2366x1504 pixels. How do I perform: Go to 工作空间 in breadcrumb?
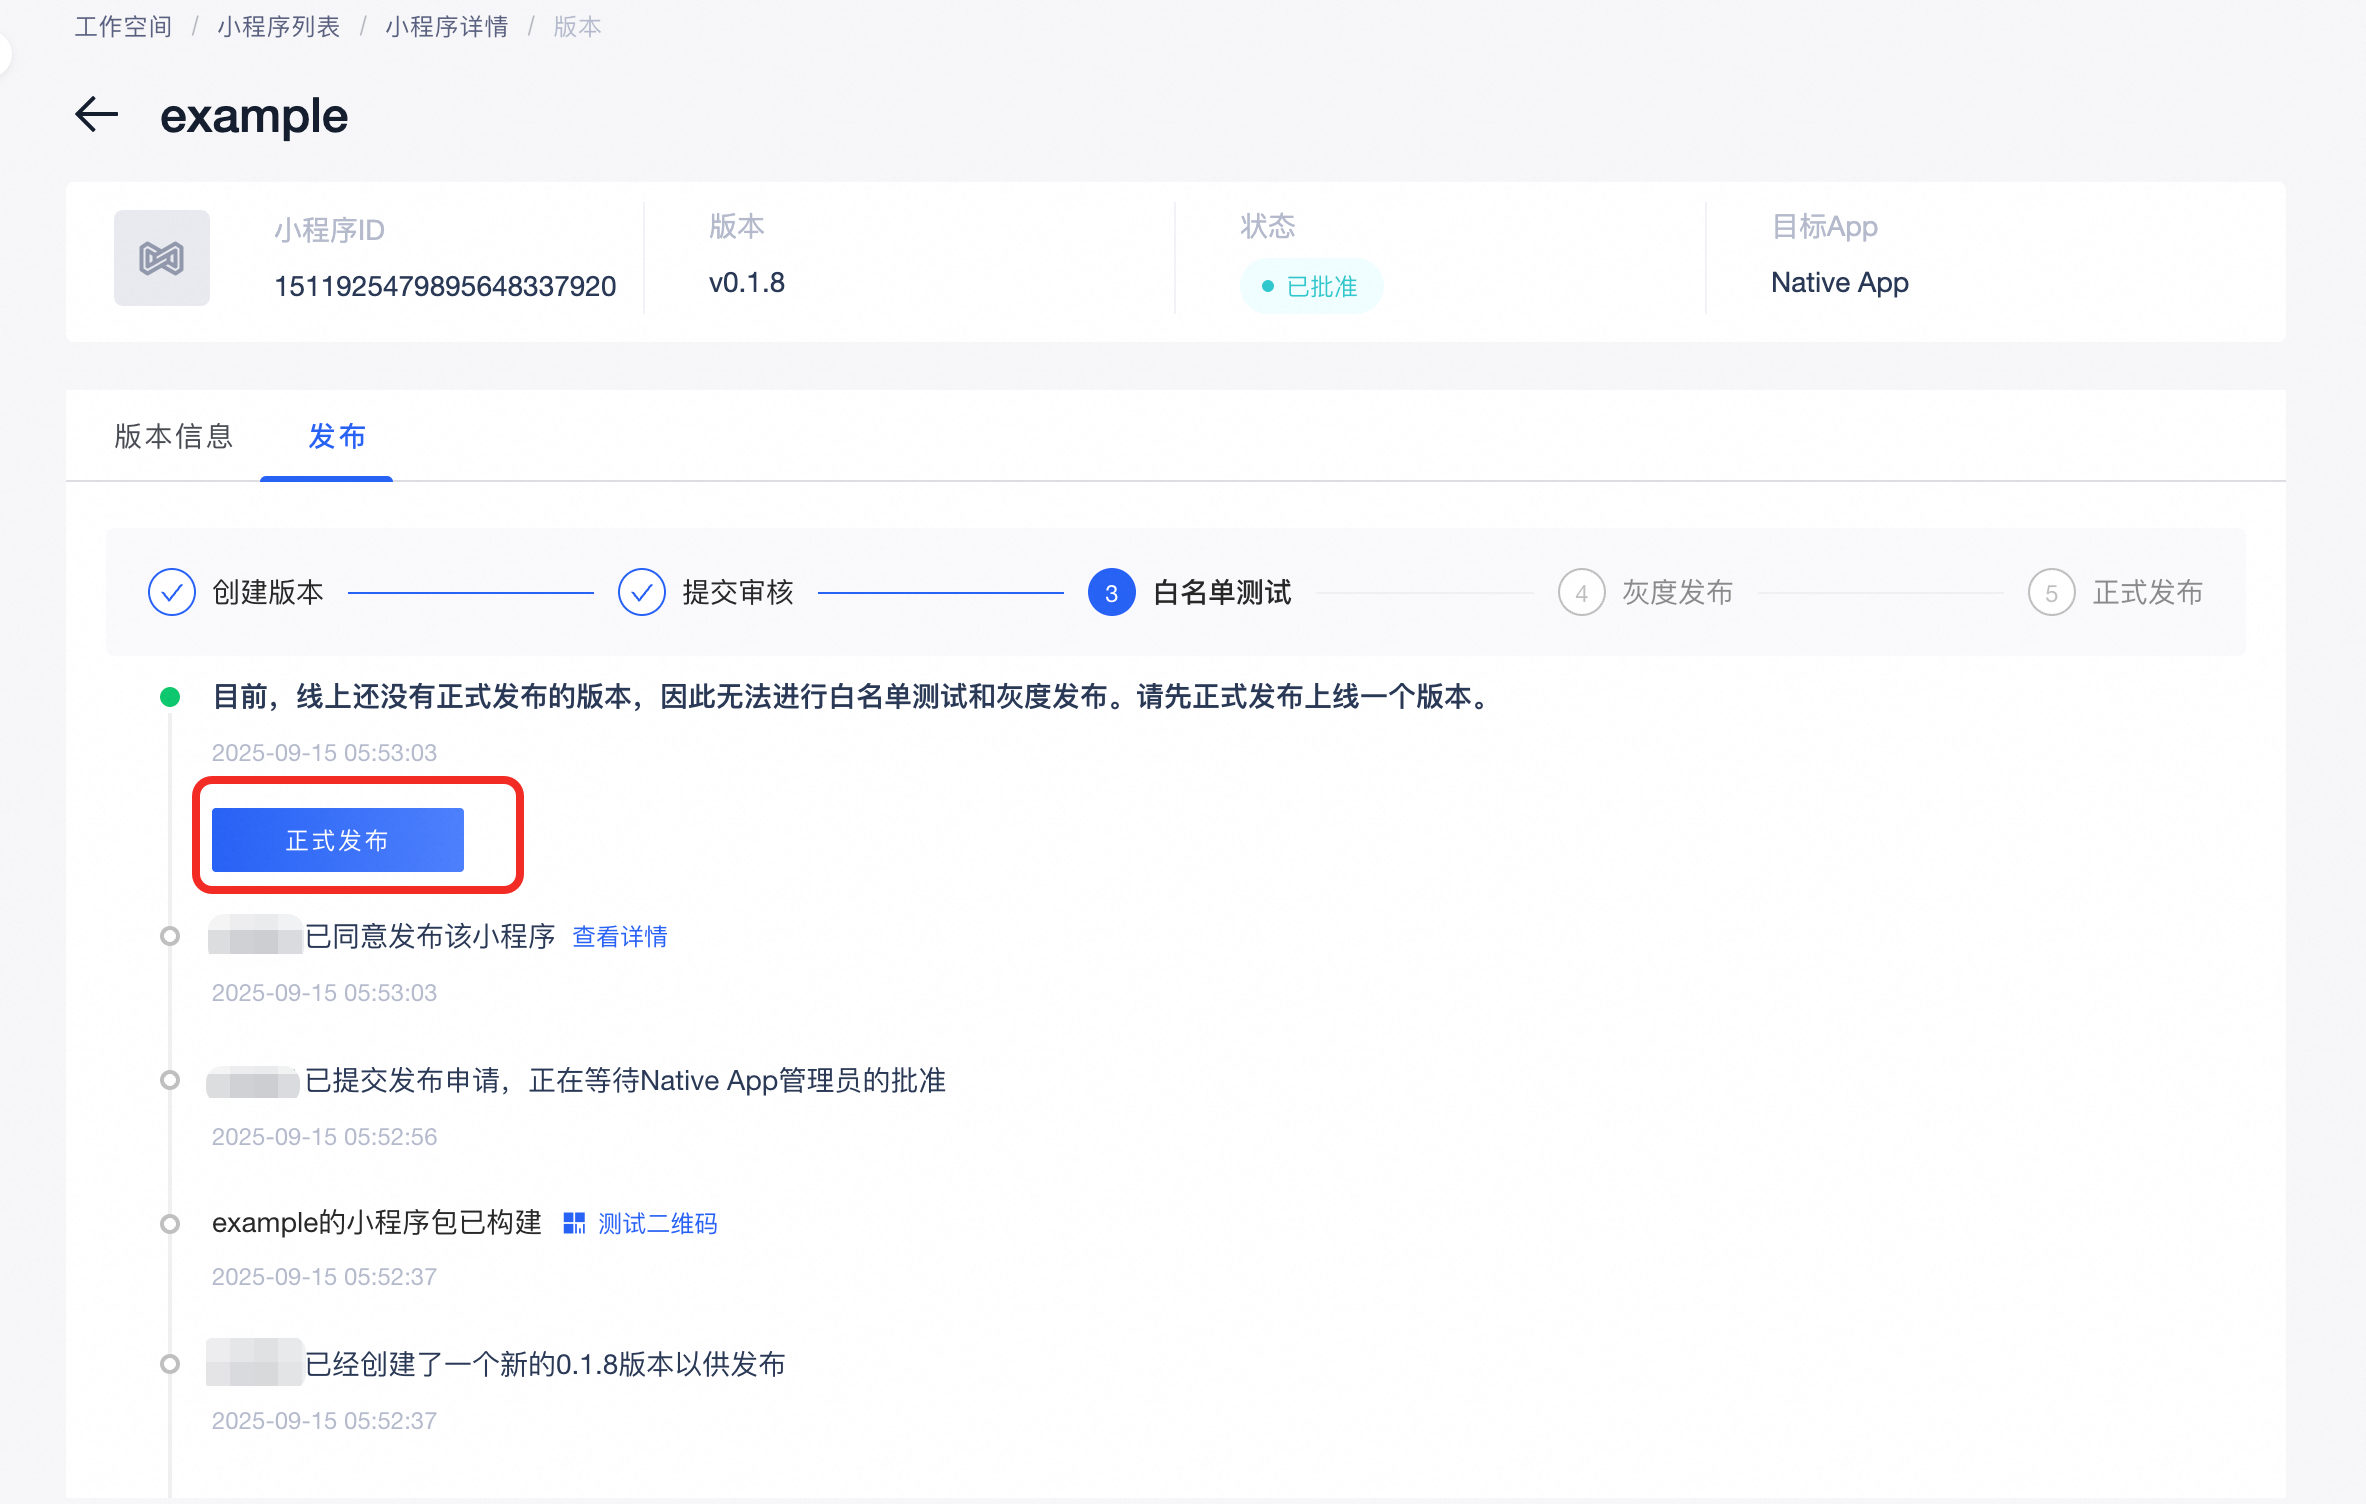(123, 27)
